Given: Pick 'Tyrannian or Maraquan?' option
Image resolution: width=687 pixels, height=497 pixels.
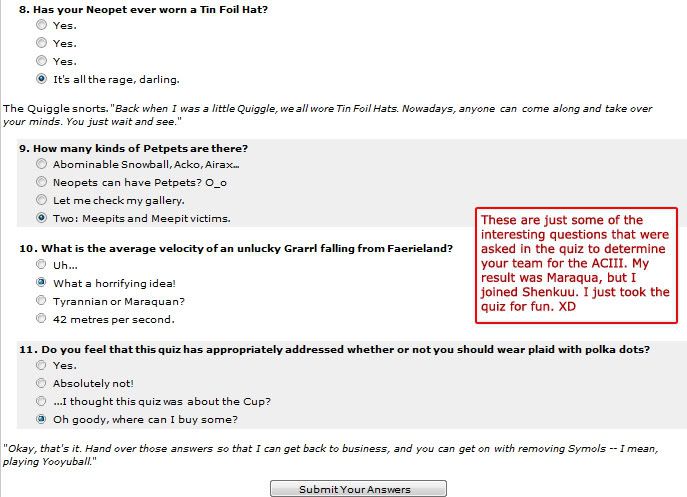Looking at the screenshot, I should 41,300.
